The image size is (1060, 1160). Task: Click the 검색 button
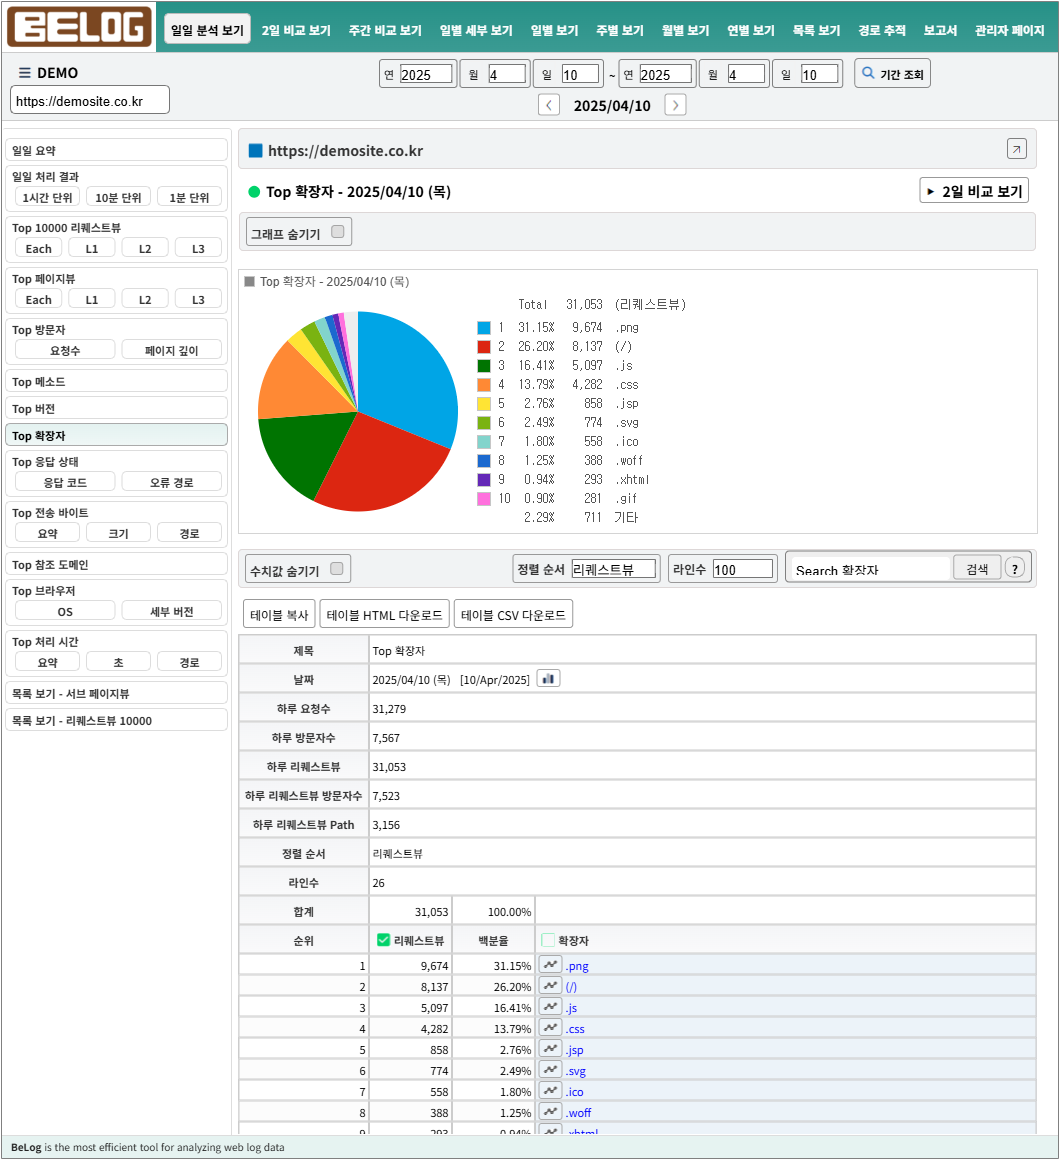976,568
